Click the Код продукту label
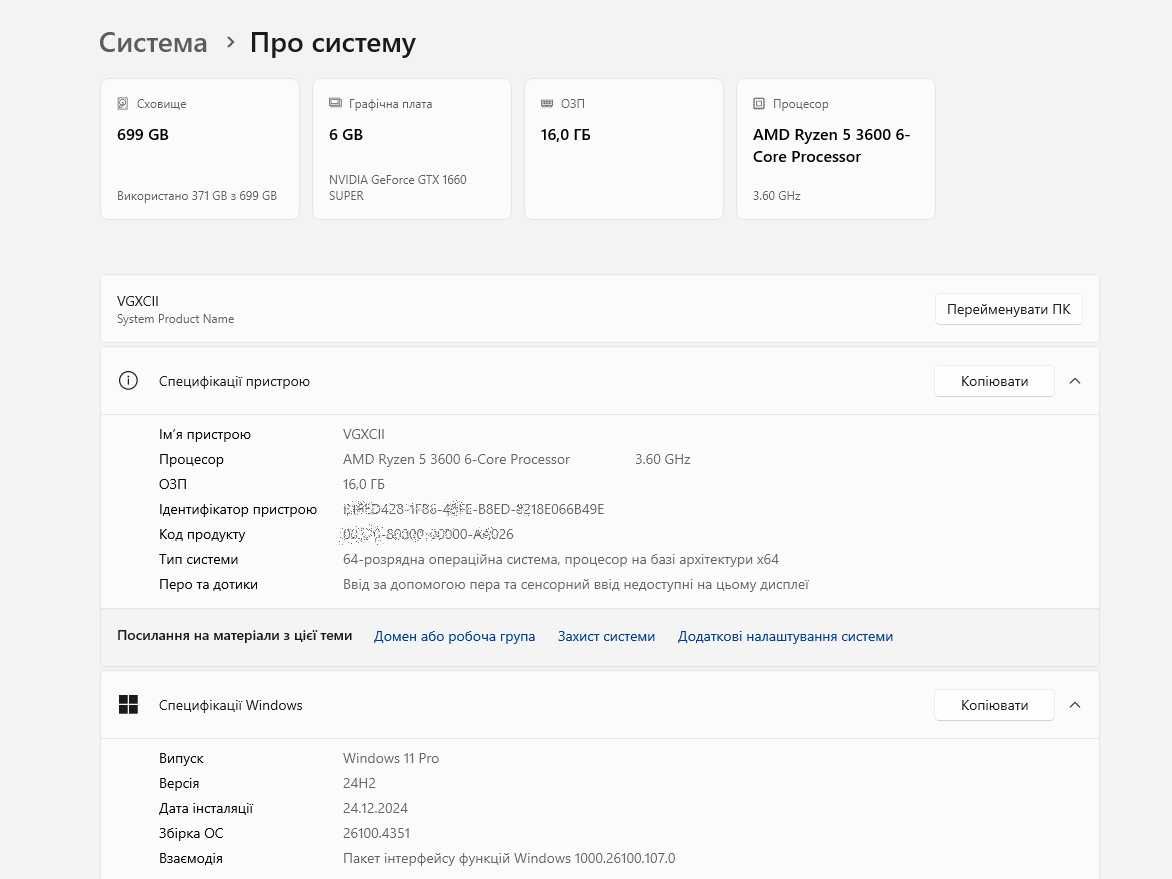The height and width of the screenshot is (879, 1172). tap(202, 534)
